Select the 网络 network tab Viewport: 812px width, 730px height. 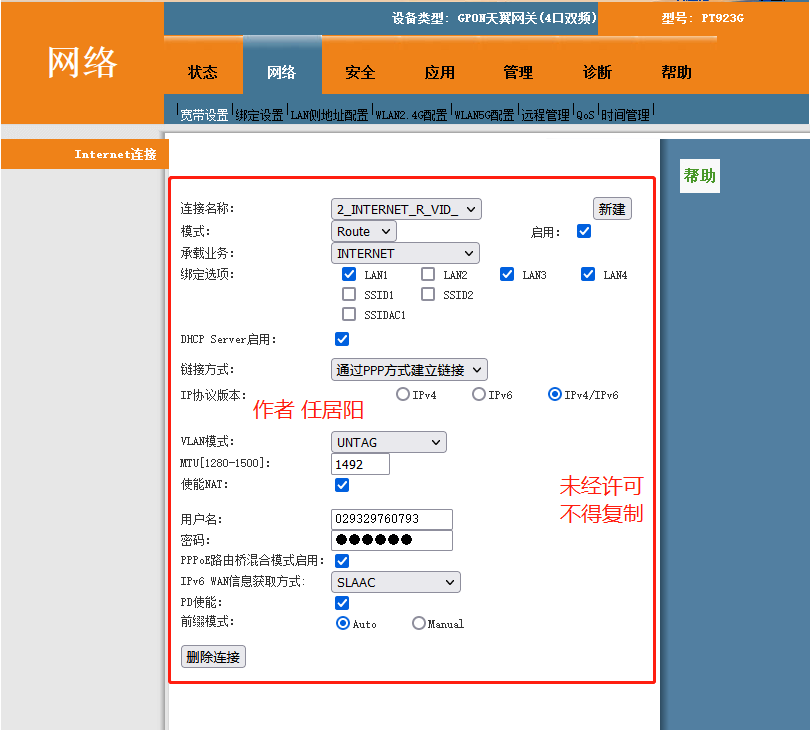point(282,72)
